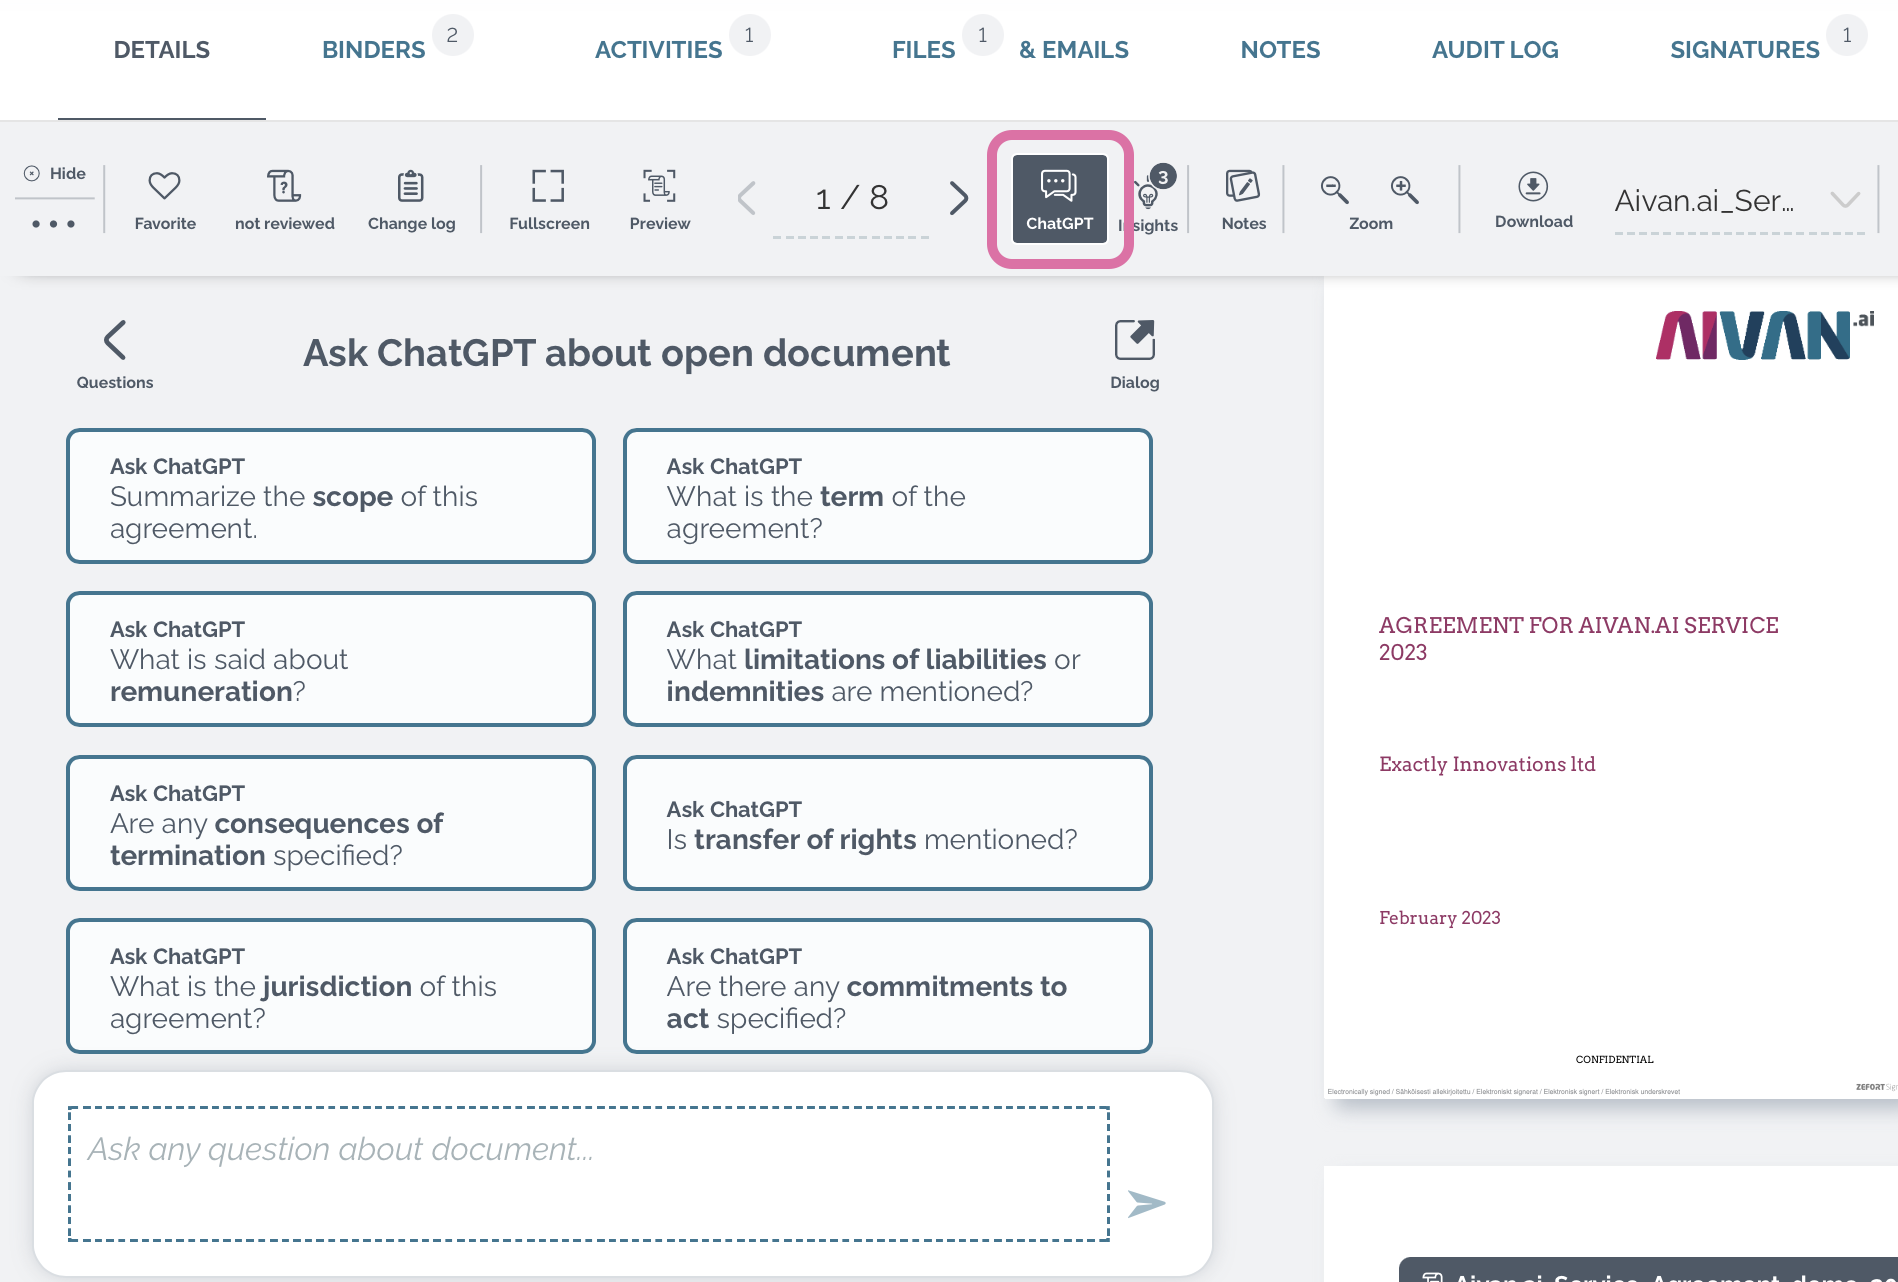Click 'February 2023' in the document
Image resolution: width=1898 pixels, height=1282 pixels.
(1439, 918)
